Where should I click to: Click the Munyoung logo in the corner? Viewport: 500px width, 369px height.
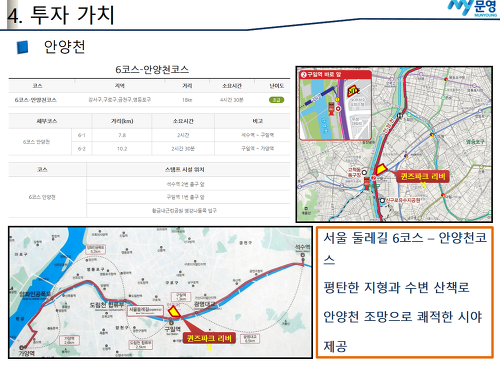click(x=472, y=8)
